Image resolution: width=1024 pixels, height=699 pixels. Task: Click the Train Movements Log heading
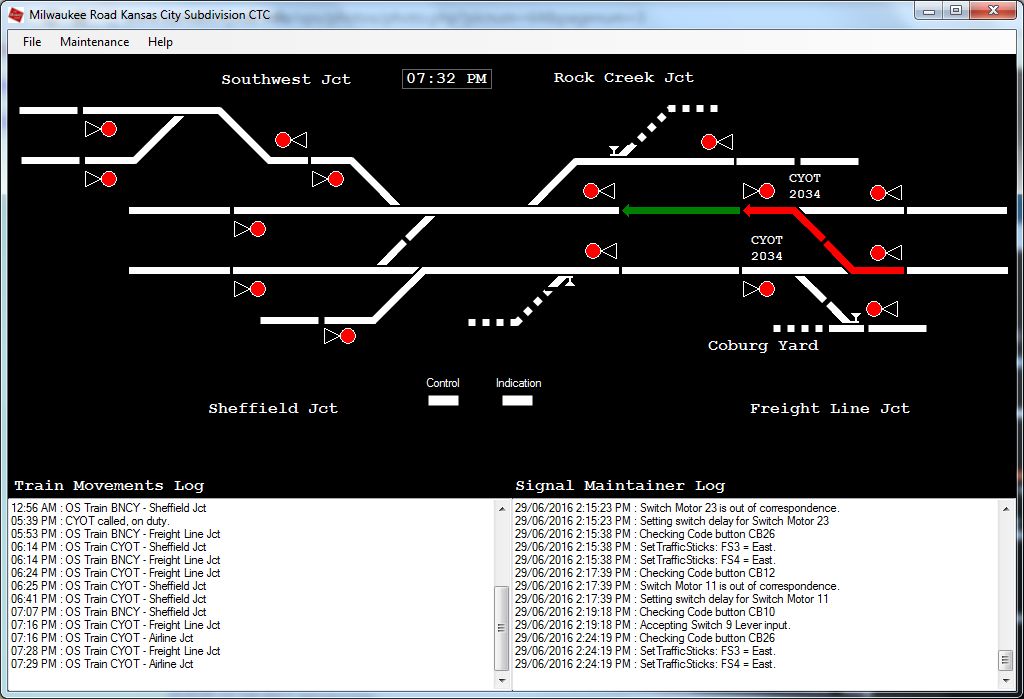109,485
